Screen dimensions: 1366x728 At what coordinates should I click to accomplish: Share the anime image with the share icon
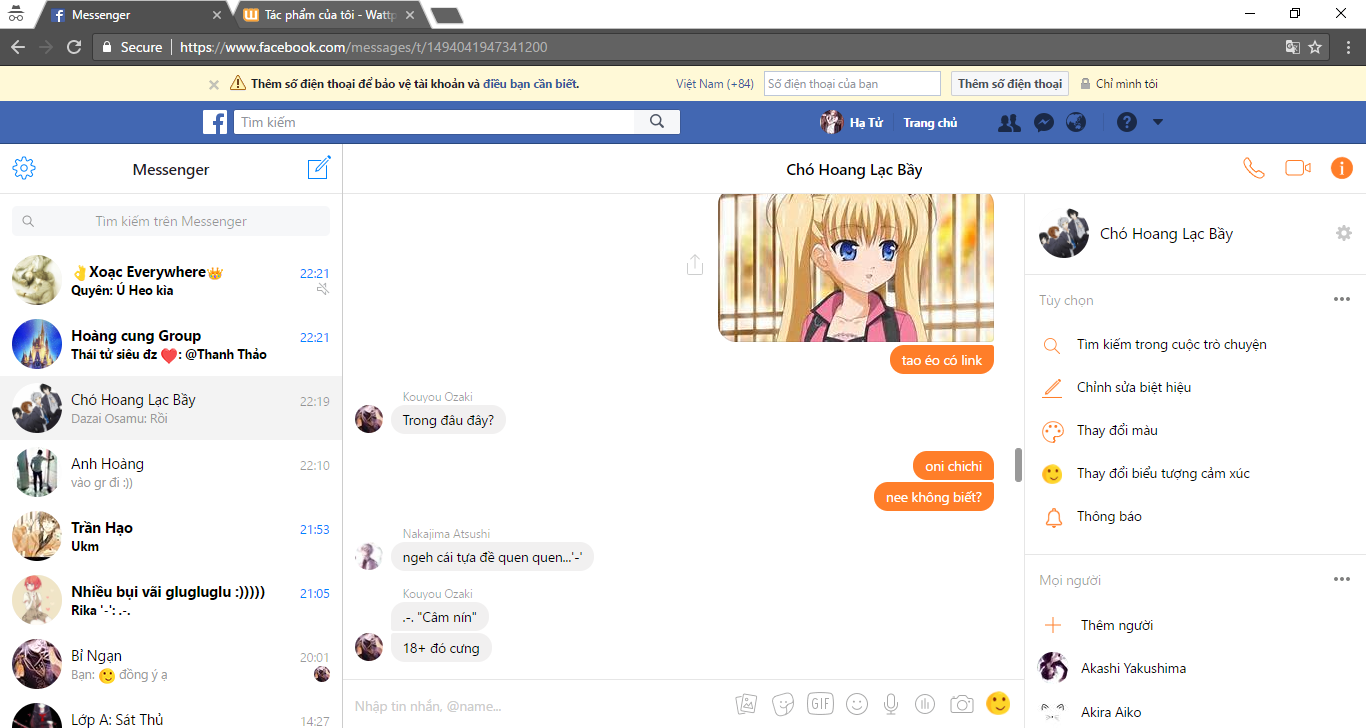point(695,265)
